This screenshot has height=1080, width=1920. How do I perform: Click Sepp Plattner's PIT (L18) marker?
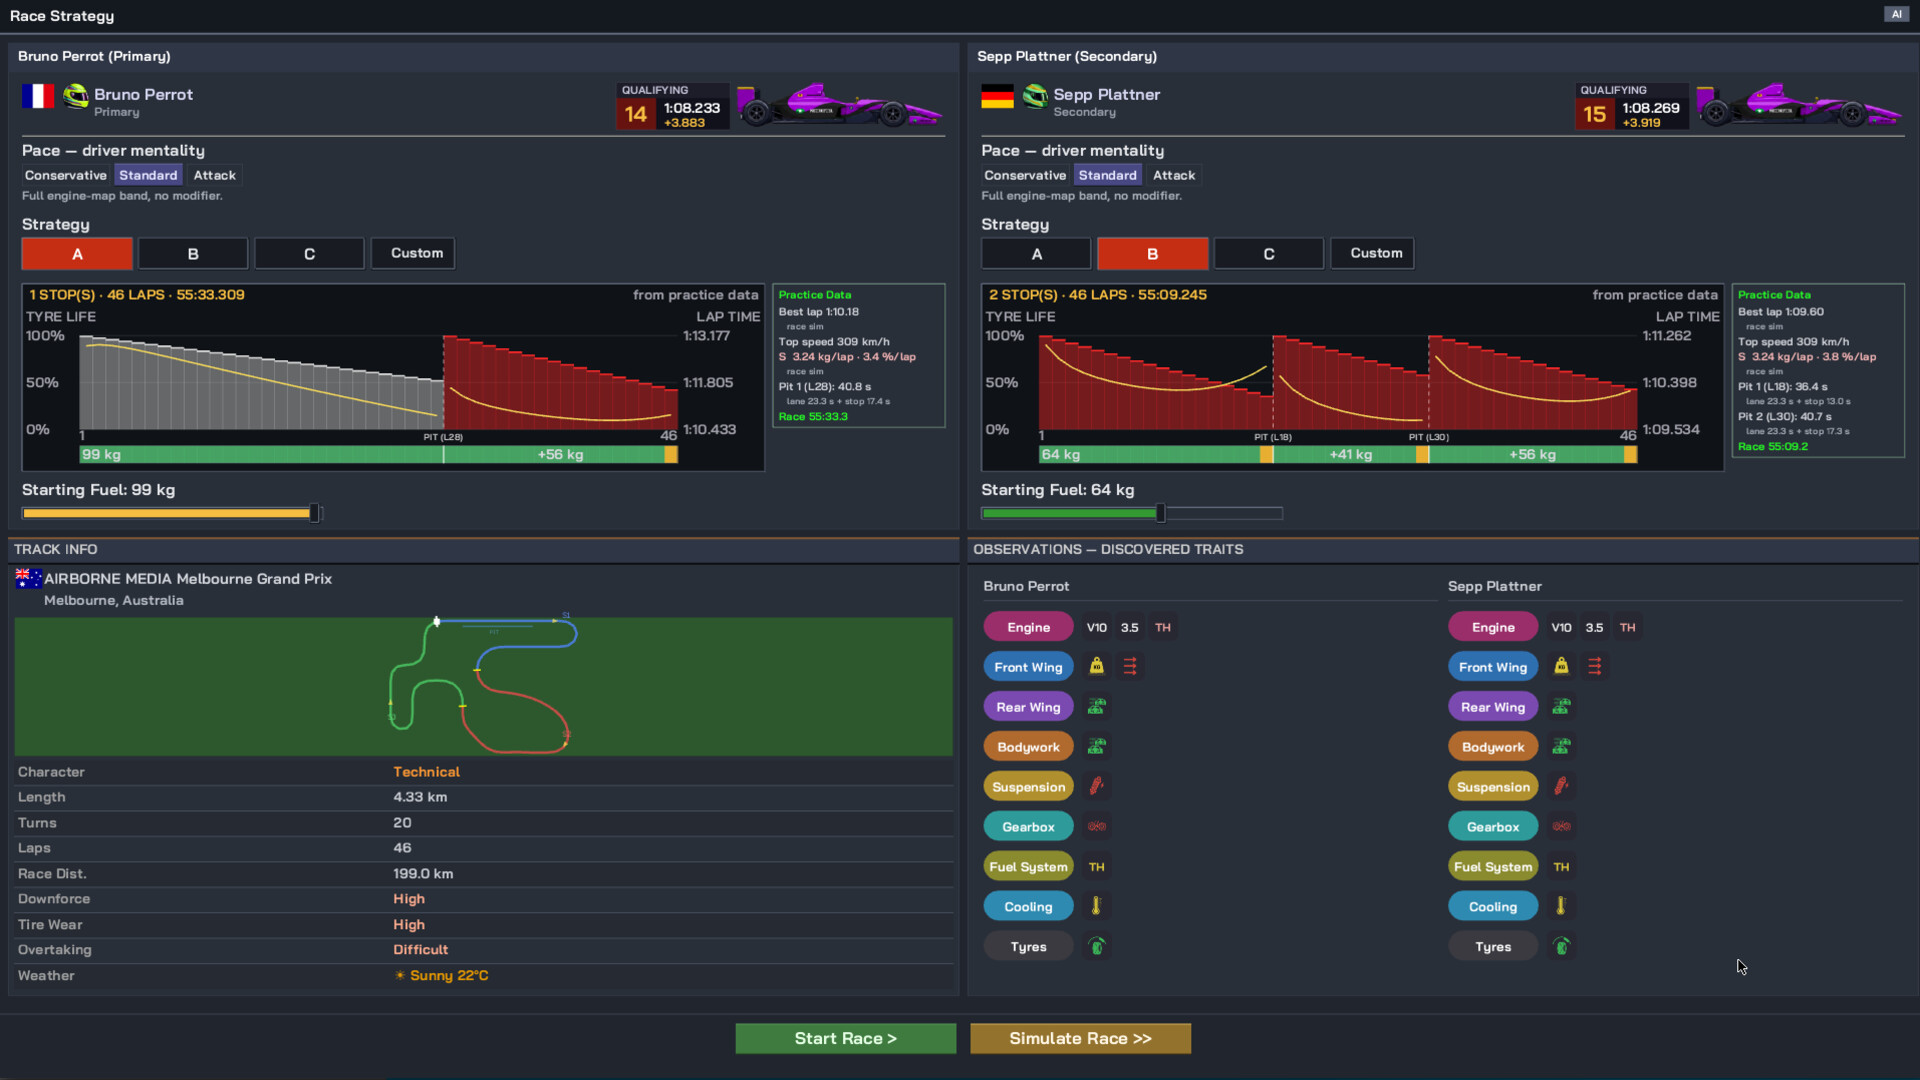click(x=1273, y=437)
